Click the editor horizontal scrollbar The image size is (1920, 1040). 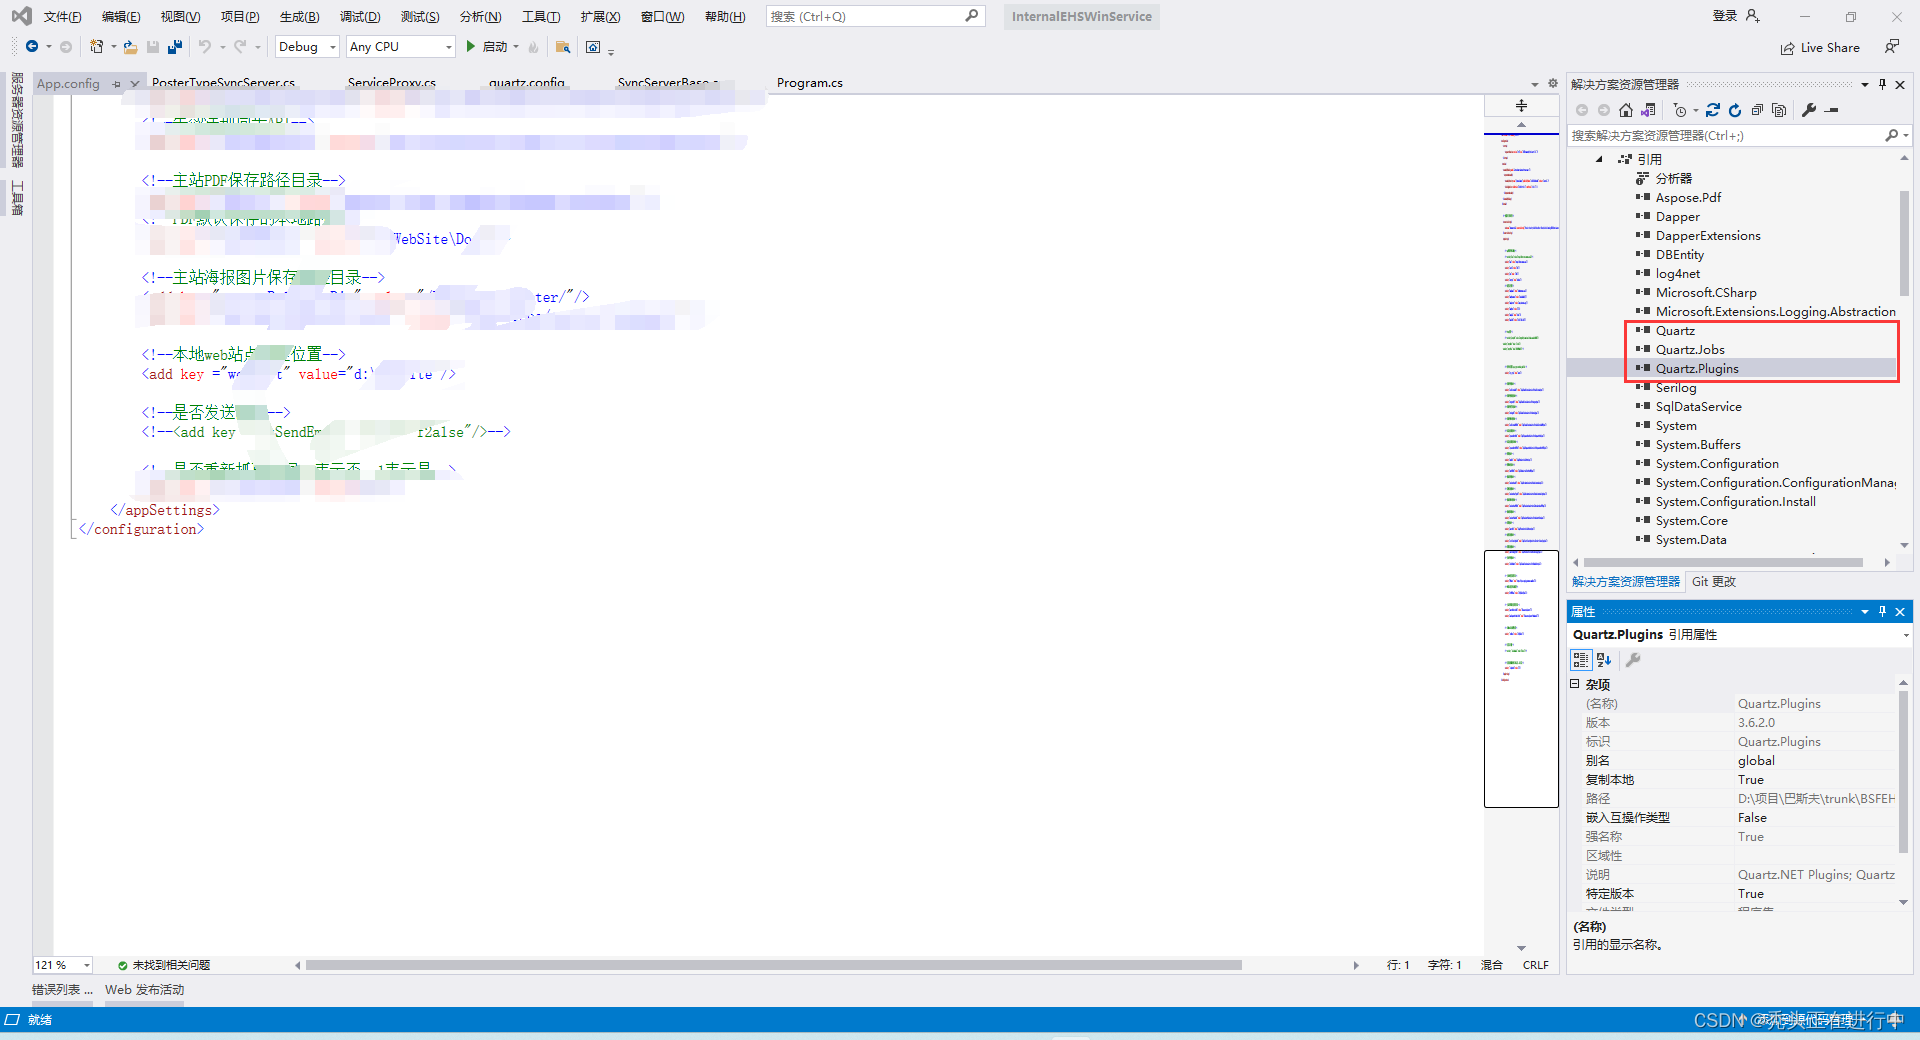[x=773, y=965]
